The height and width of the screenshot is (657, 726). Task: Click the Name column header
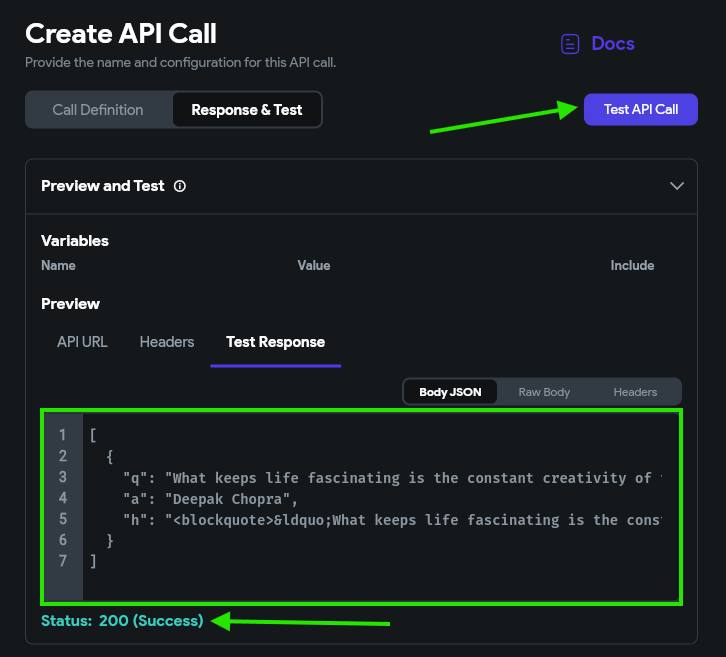(x=58, y=265)
